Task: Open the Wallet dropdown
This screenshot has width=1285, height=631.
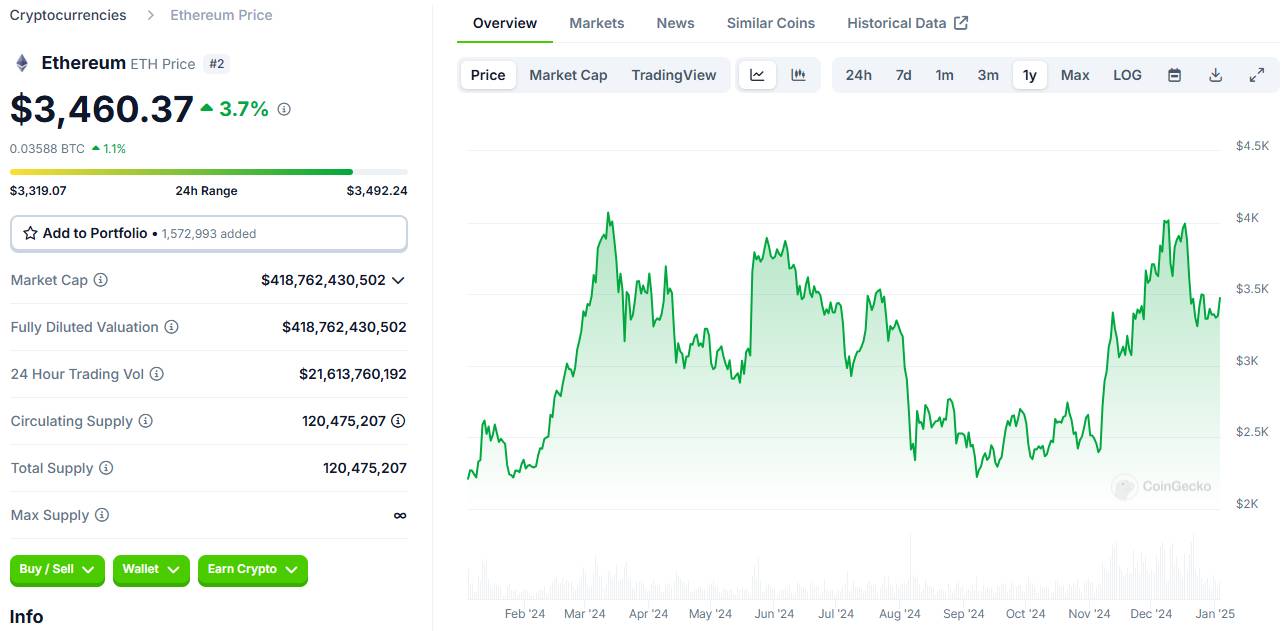Action: click(151, 570)
